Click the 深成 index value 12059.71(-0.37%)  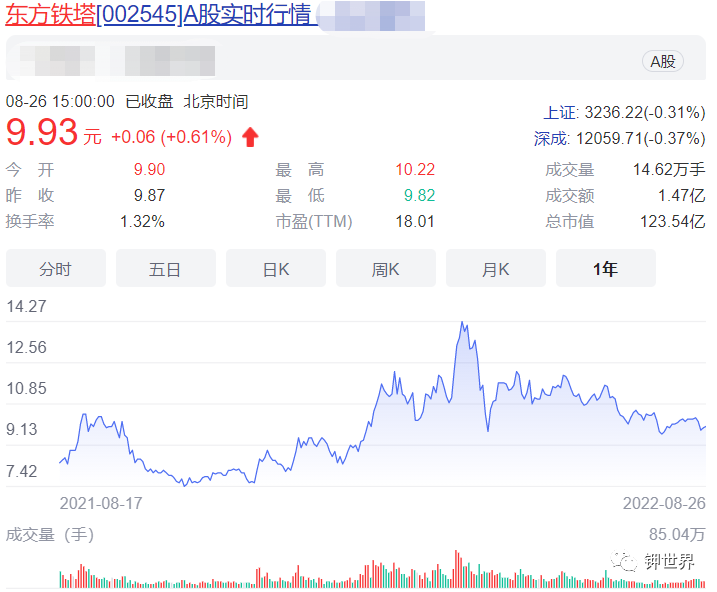(x=641, y=138)
